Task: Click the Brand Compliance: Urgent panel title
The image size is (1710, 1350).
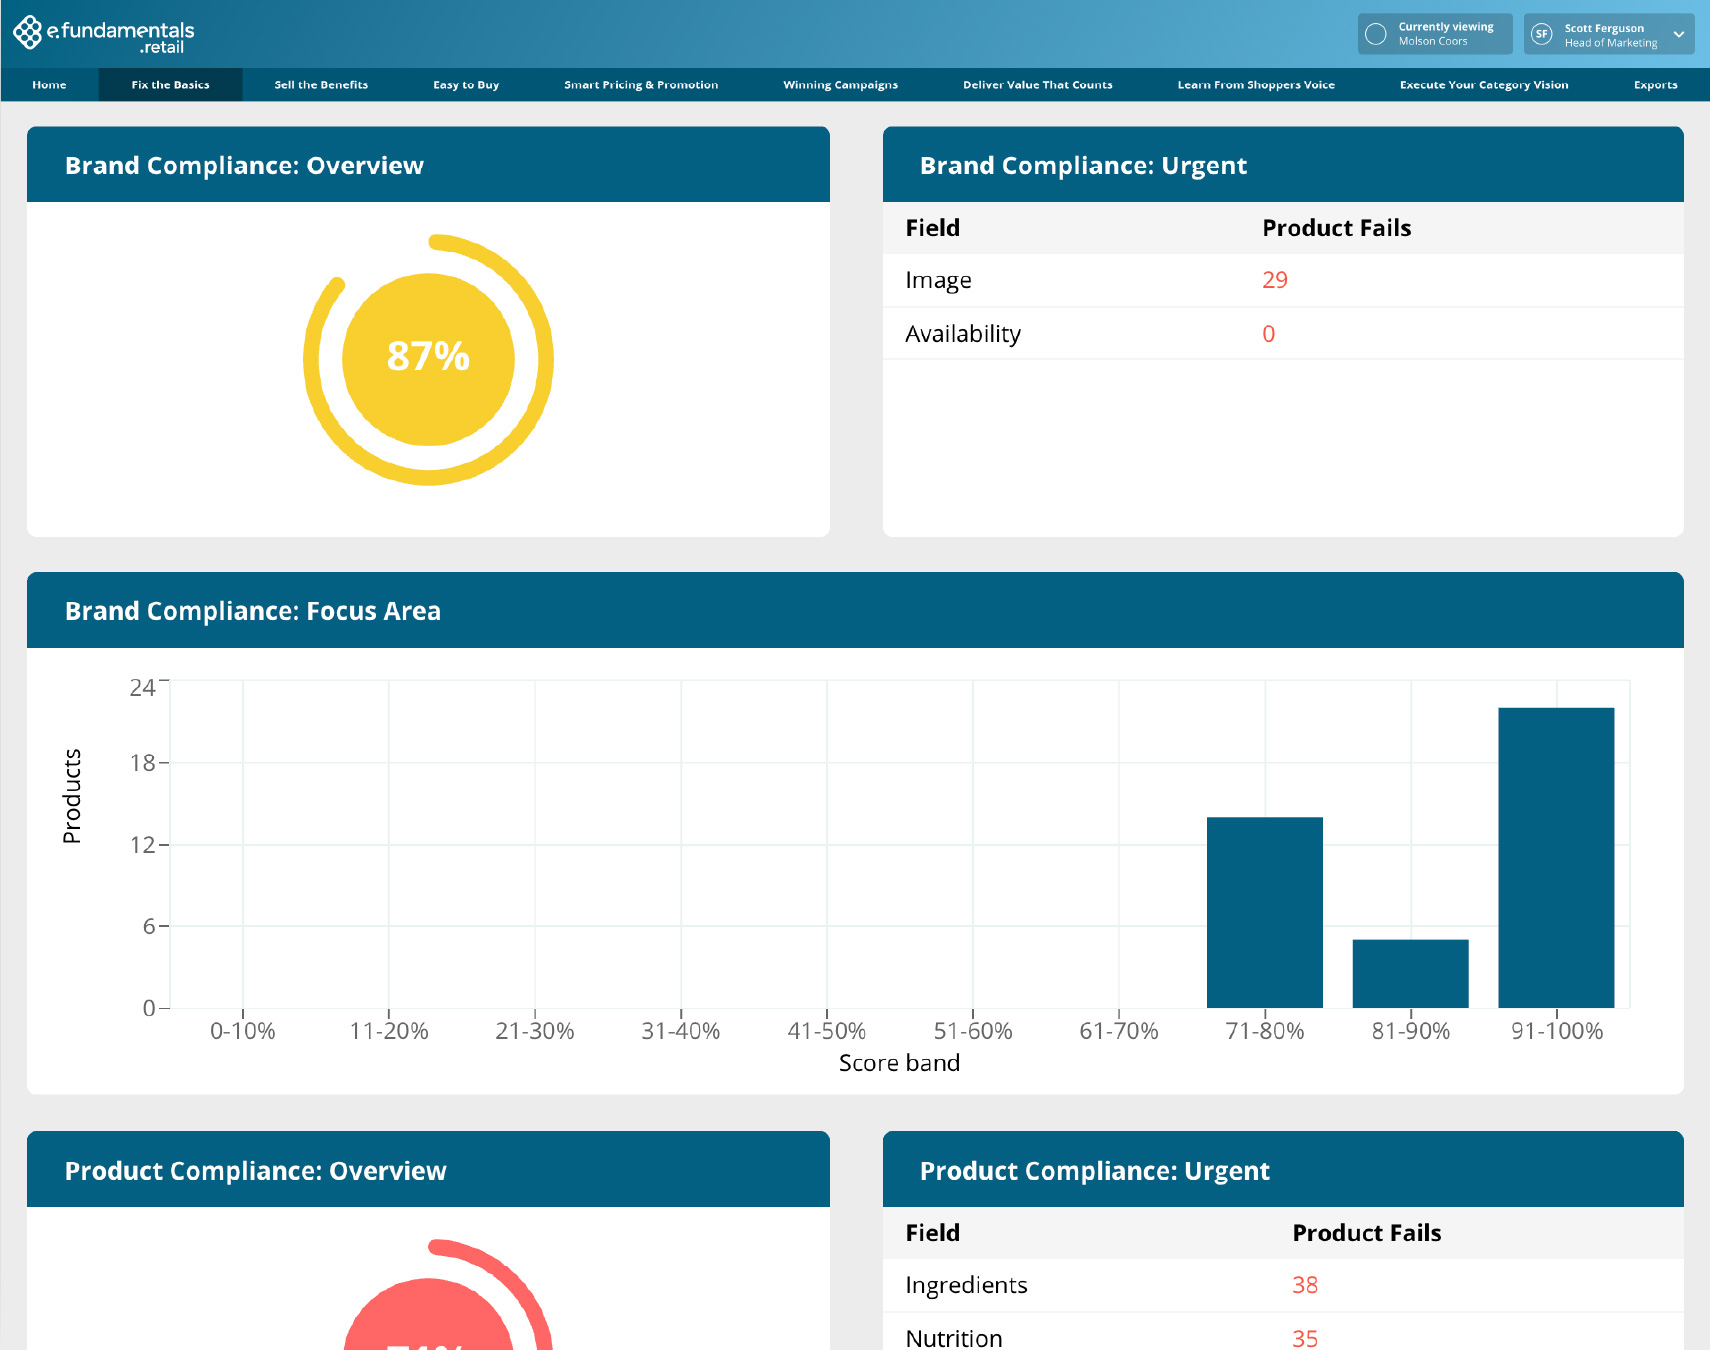Action: (1083, 165)
